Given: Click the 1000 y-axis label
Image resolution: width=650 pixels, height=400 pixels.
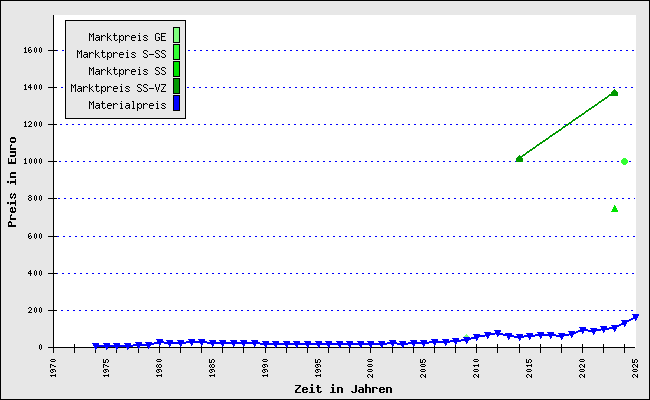Looking at the screenshot, I should click(x=33, y=161).
